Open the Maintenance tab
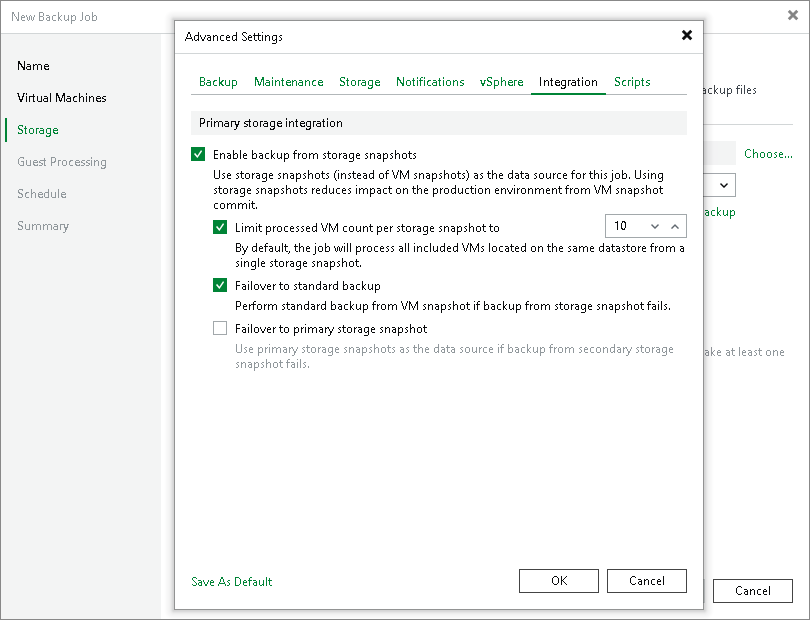 pos(288,82)
